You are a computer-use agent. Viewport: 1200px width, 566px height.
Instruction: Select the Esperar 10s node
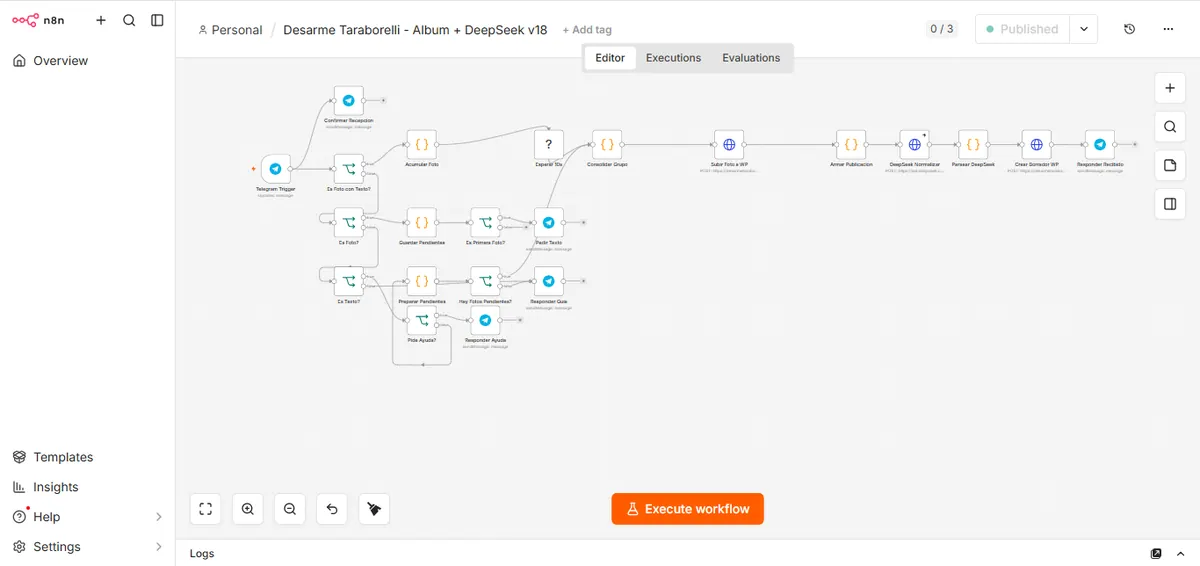pyautogui.click(x=548, y=145)
